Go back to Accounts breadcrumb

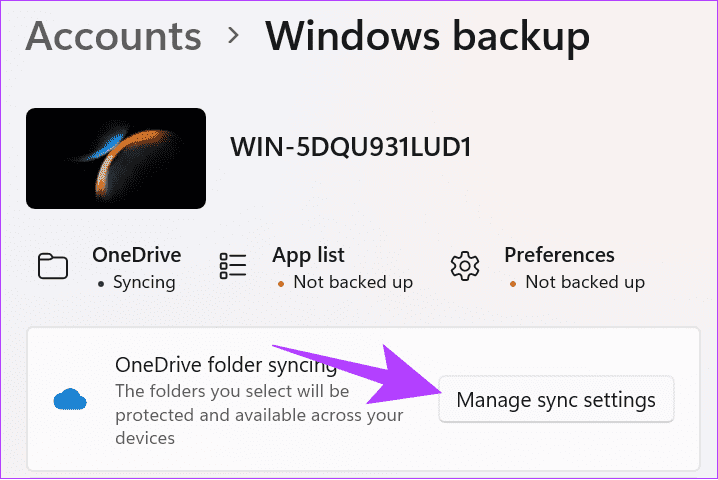(x=112, y=36)
